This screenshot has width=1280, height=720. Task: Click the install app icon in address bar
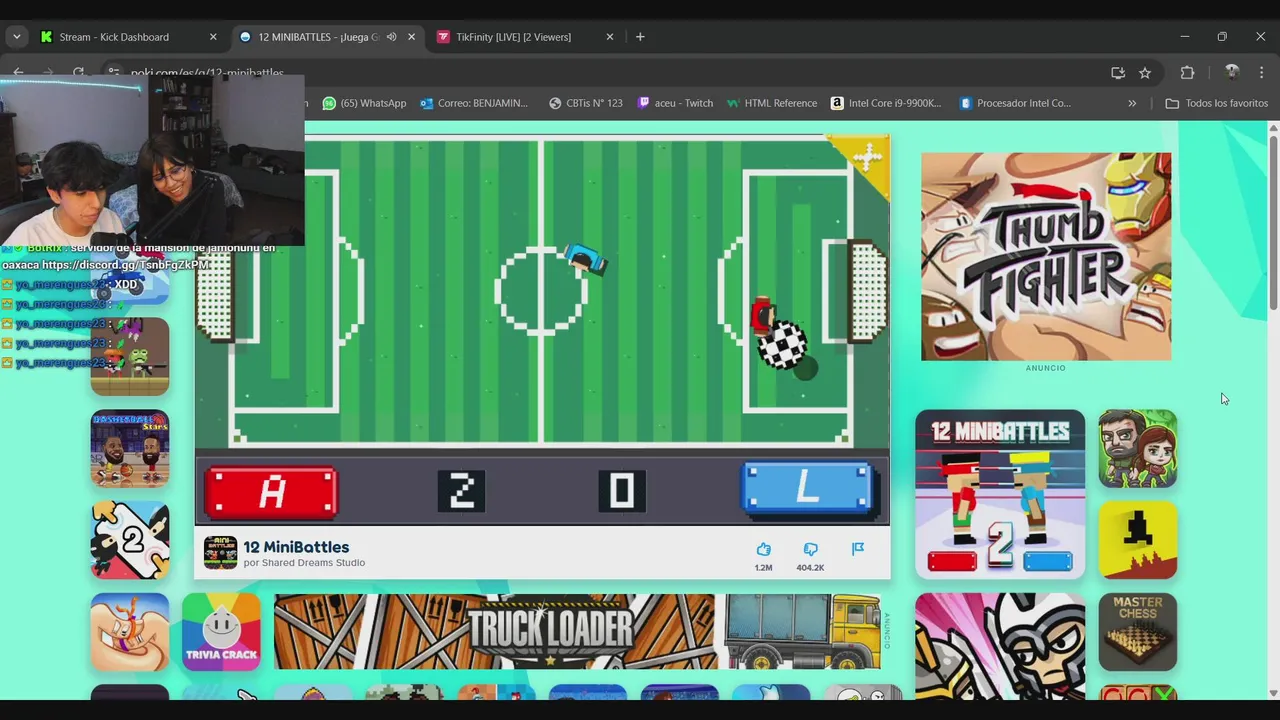click(x=1118, y=73)
